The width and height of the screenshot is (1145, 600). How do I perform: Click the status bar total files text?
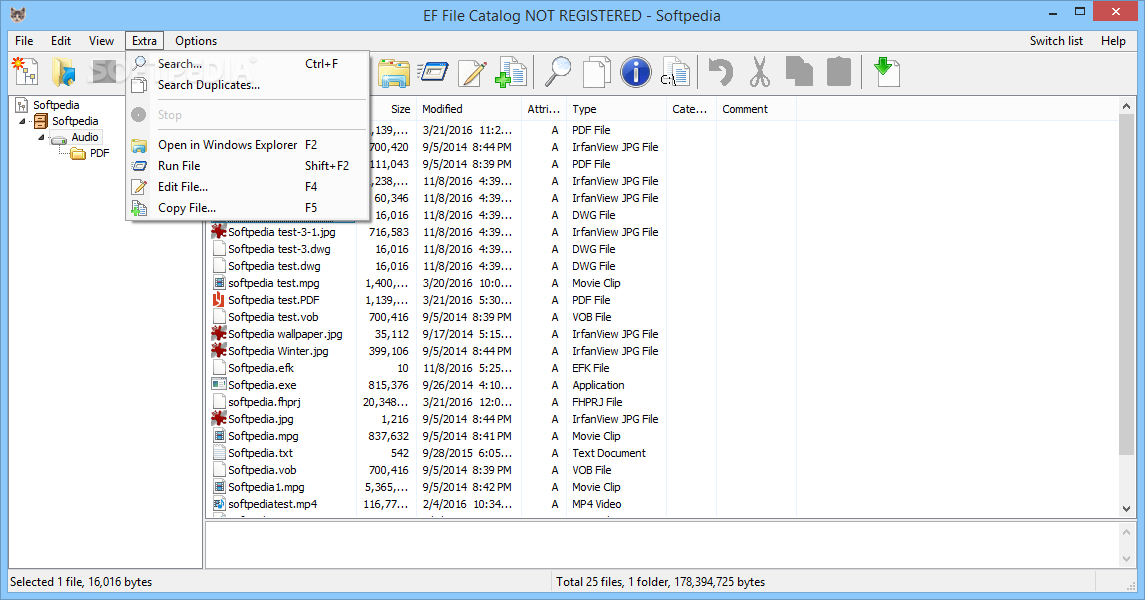coord(660,582)
